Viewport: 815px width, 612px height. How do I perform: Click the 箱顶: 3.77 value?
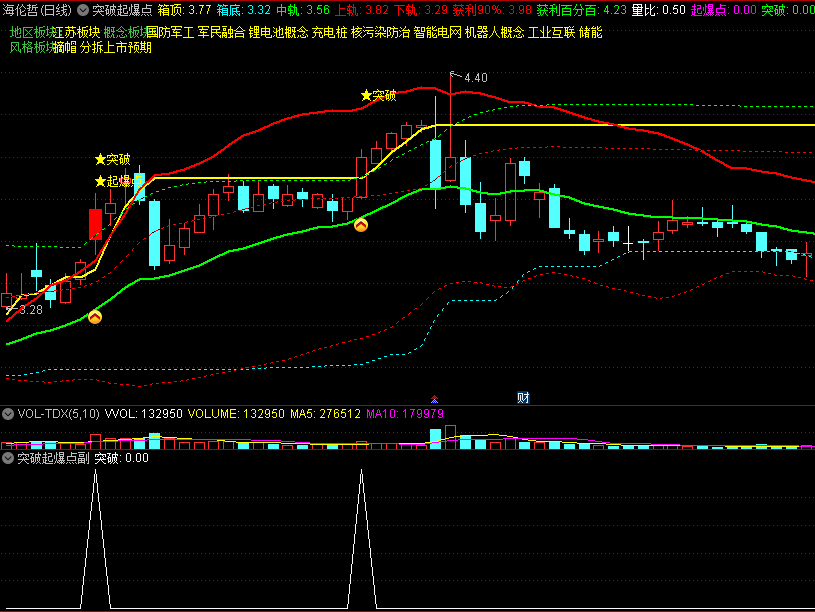(x=184, y=10)
